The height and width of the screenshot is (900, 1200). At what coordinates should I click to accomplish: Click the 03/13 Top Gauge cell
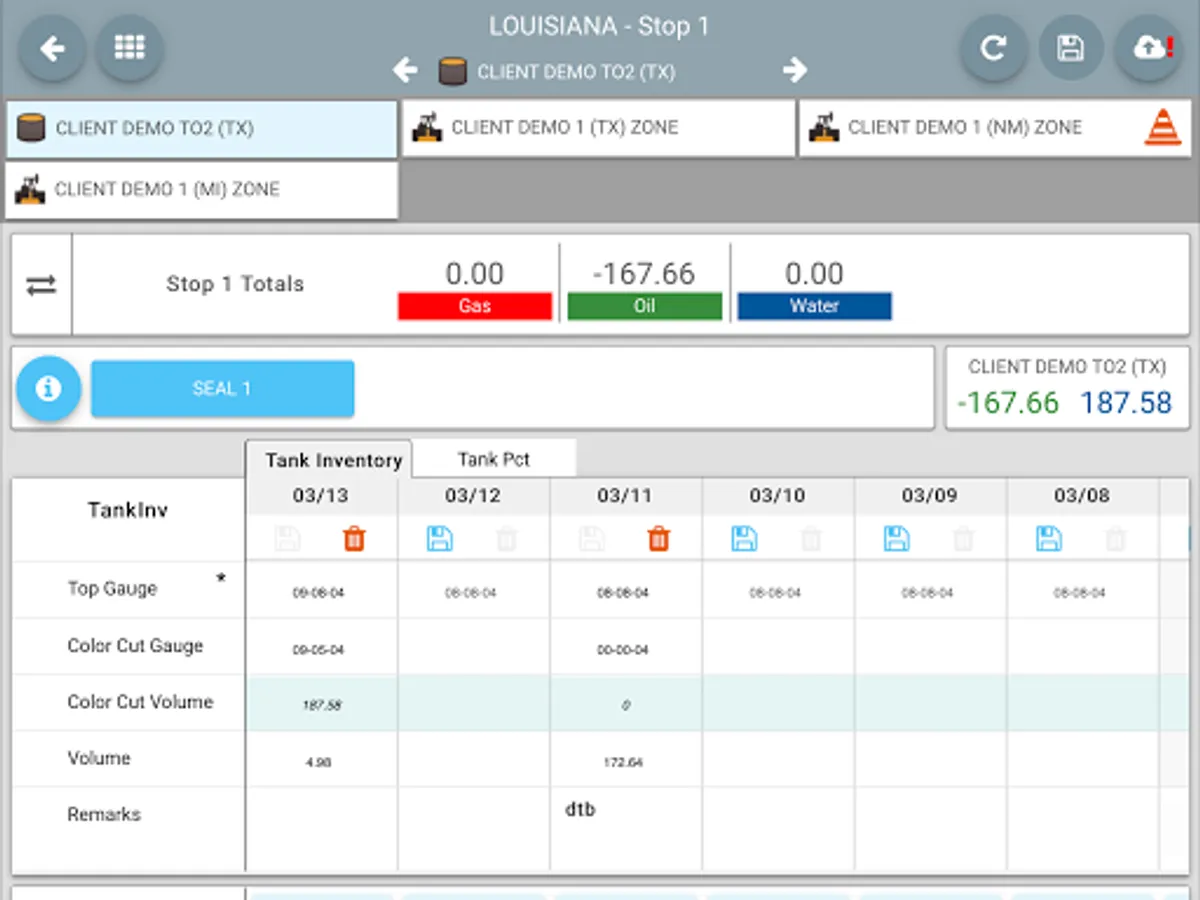point(321,592)
